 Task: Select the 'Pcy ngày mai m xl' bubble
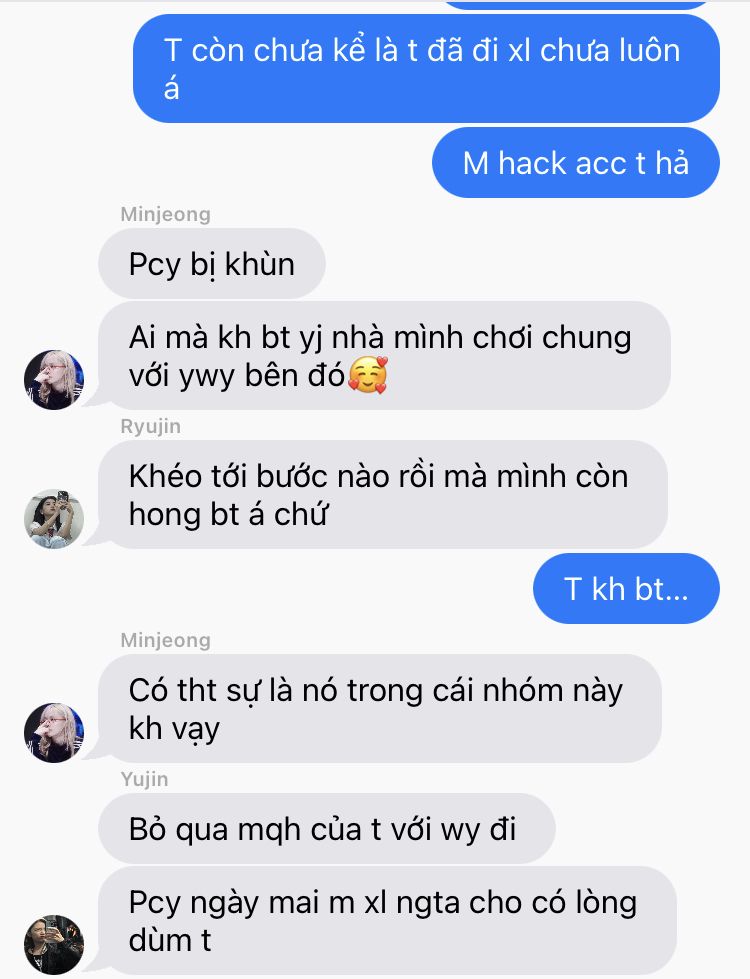coord(387,921)
